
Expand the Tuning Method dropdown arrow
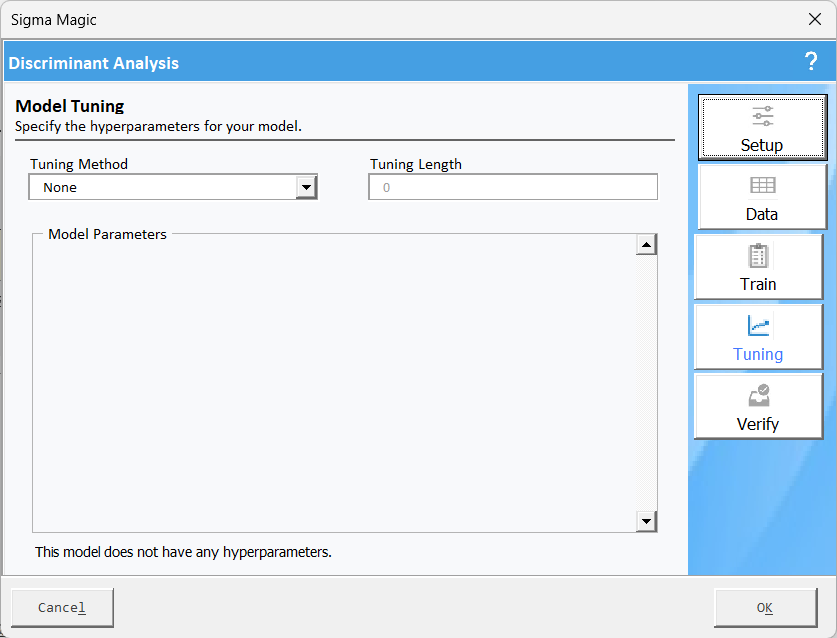coord(306,187)
